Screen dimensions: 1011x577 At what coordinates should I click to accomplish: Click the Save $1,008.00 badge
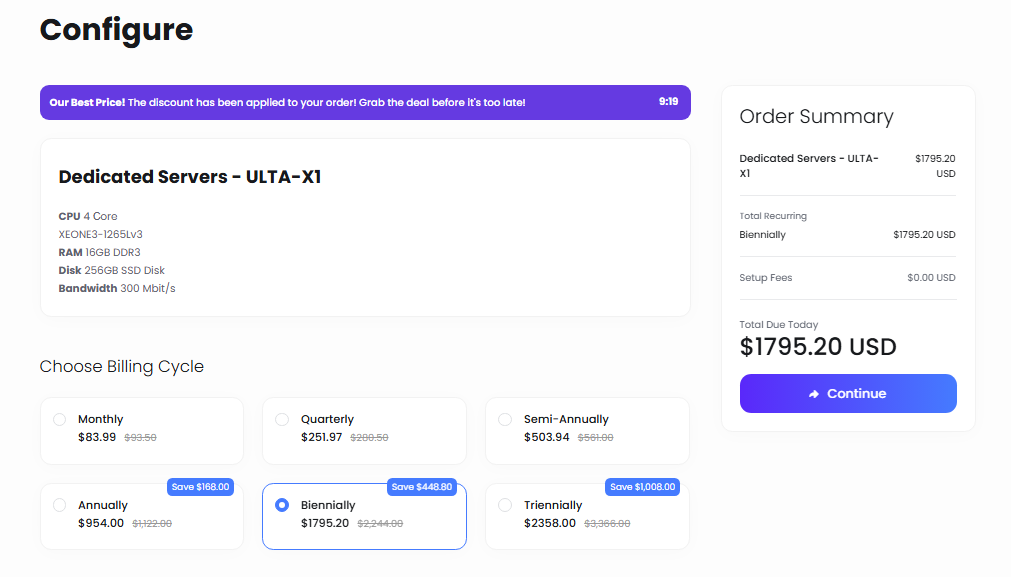click(x=643, y=487)
